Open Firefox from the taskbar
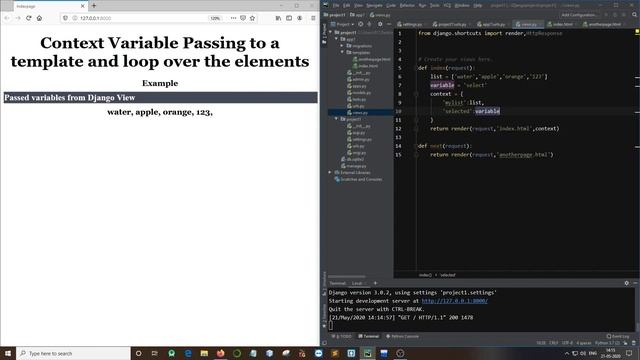640x360 pixels. pyautogui.click(x=220, y=353)
